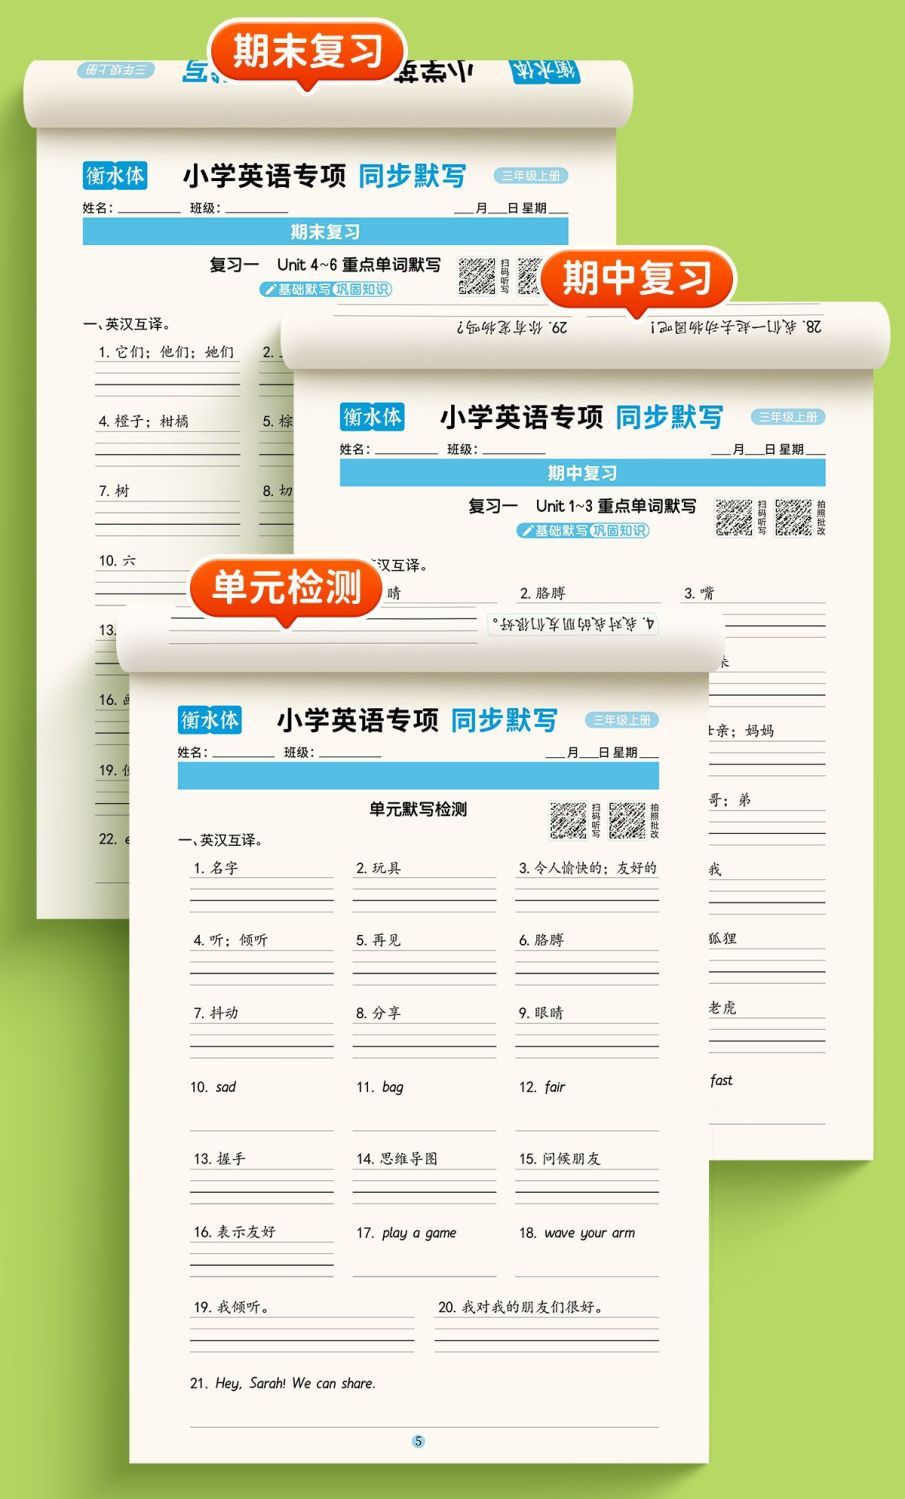Click 2. 胳膊 on the 期中复习 sheet
Viewport: 905px width, 1499px height.
click(542, 593)
